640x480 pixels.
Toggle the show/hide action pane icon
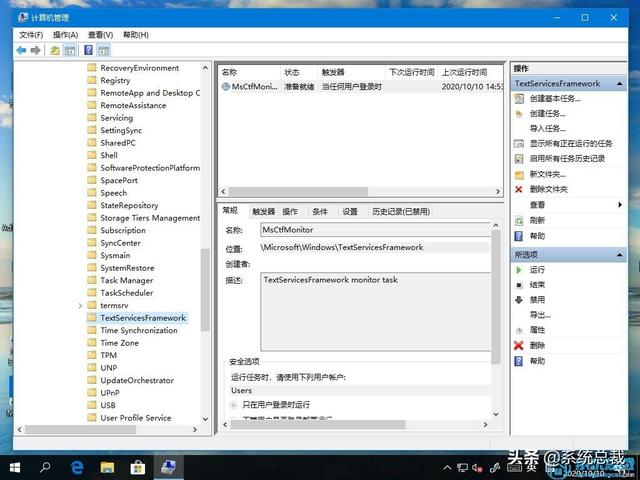coord(104,50)
